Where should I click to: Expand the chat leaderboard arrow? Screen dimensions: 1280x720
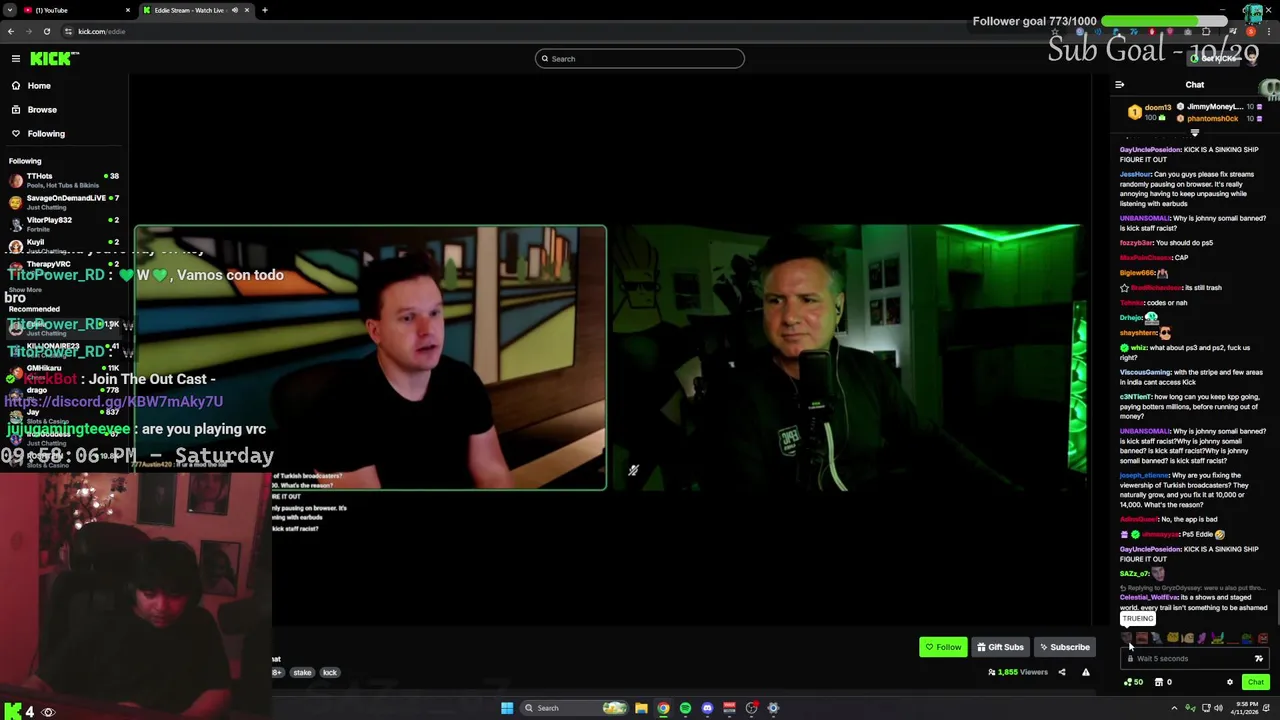point(1194,132)
